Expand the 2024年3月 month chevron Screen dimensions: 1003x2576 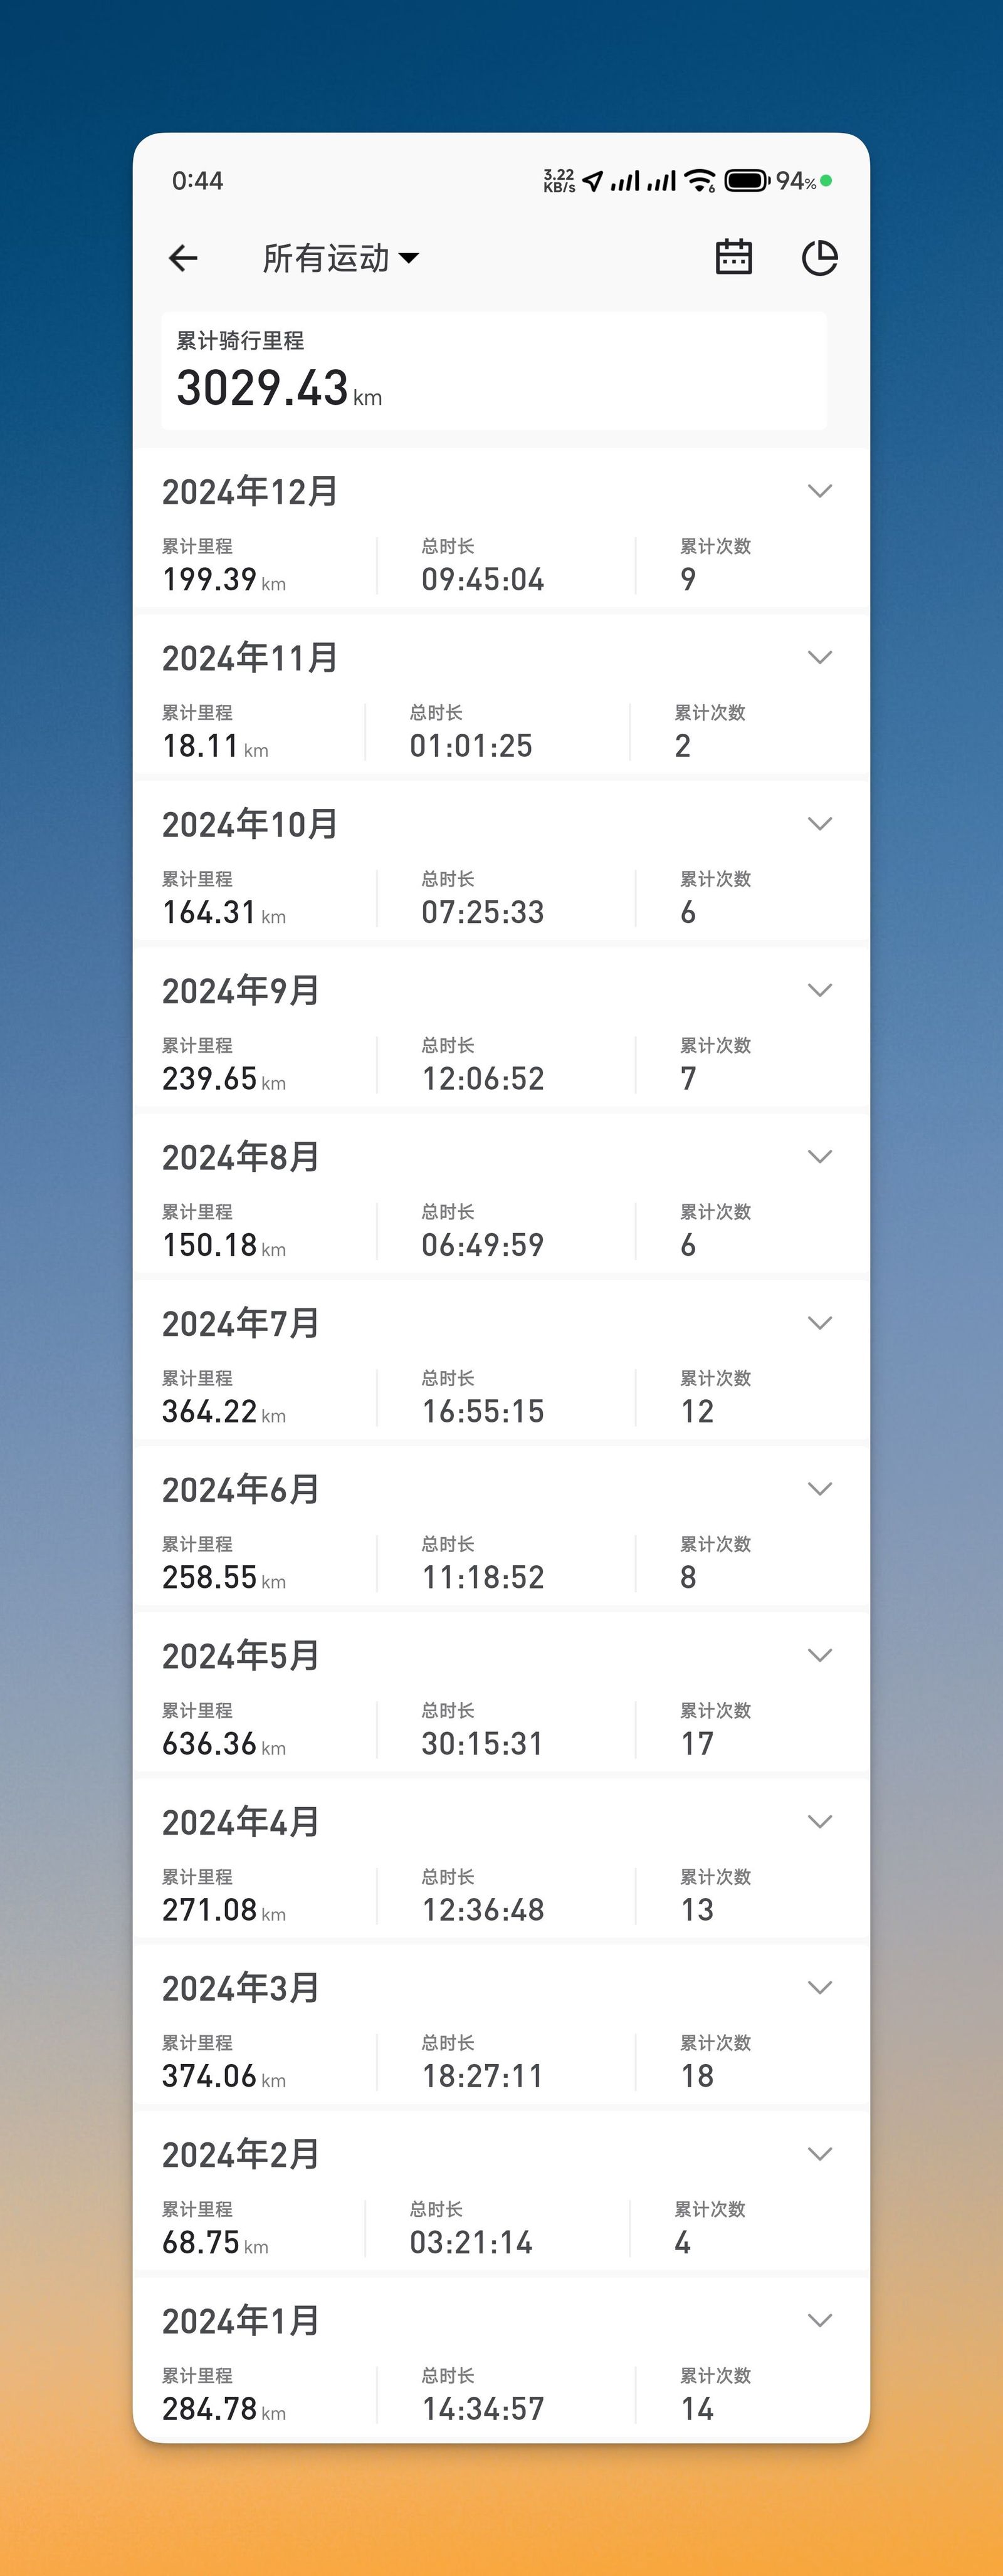(x=820, y=1987)
